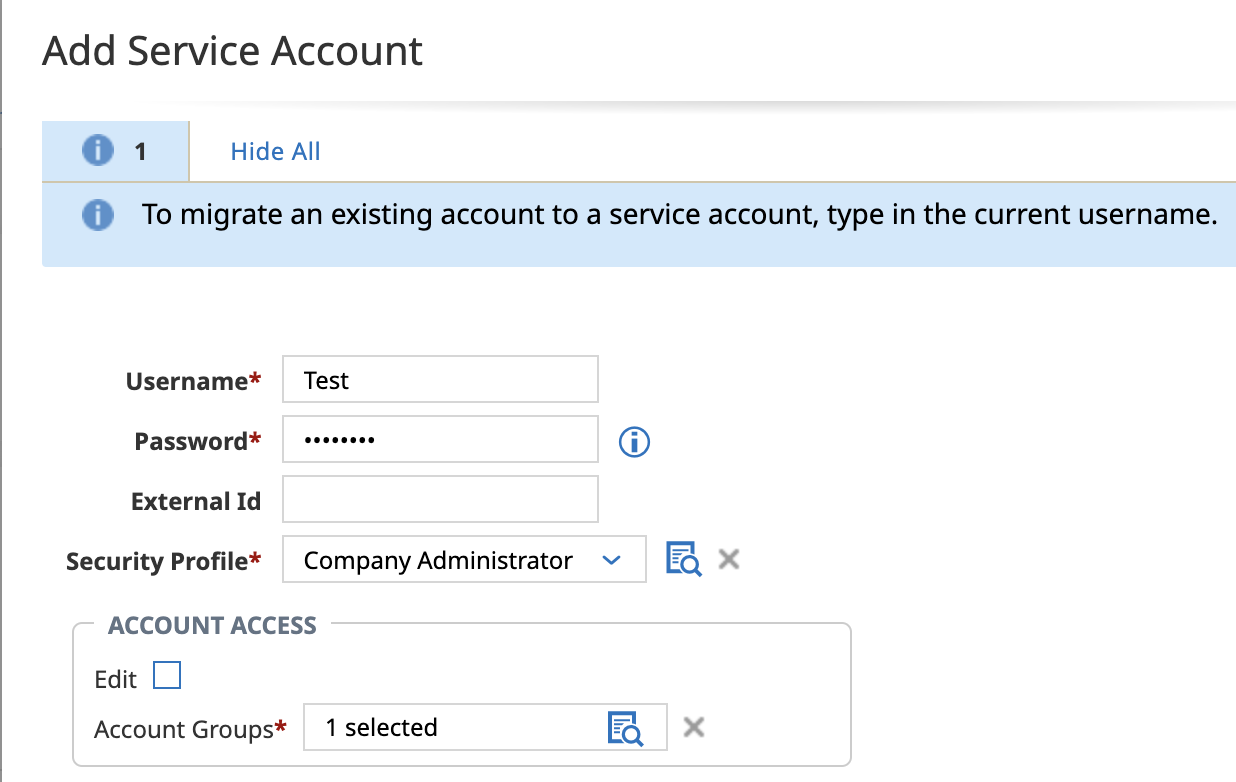The height and width of the screenshot is (782, 1236).
Task: Click the Add Service Account page heading
Action: (x=232, y=51)
